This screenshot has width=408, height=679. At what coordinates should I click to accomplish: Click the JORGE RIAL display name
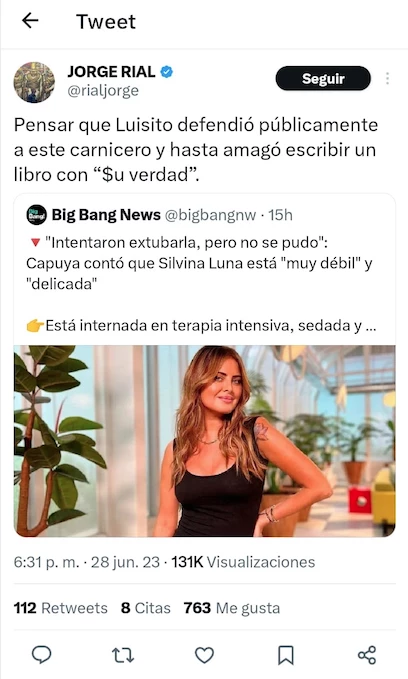(111, 71)
